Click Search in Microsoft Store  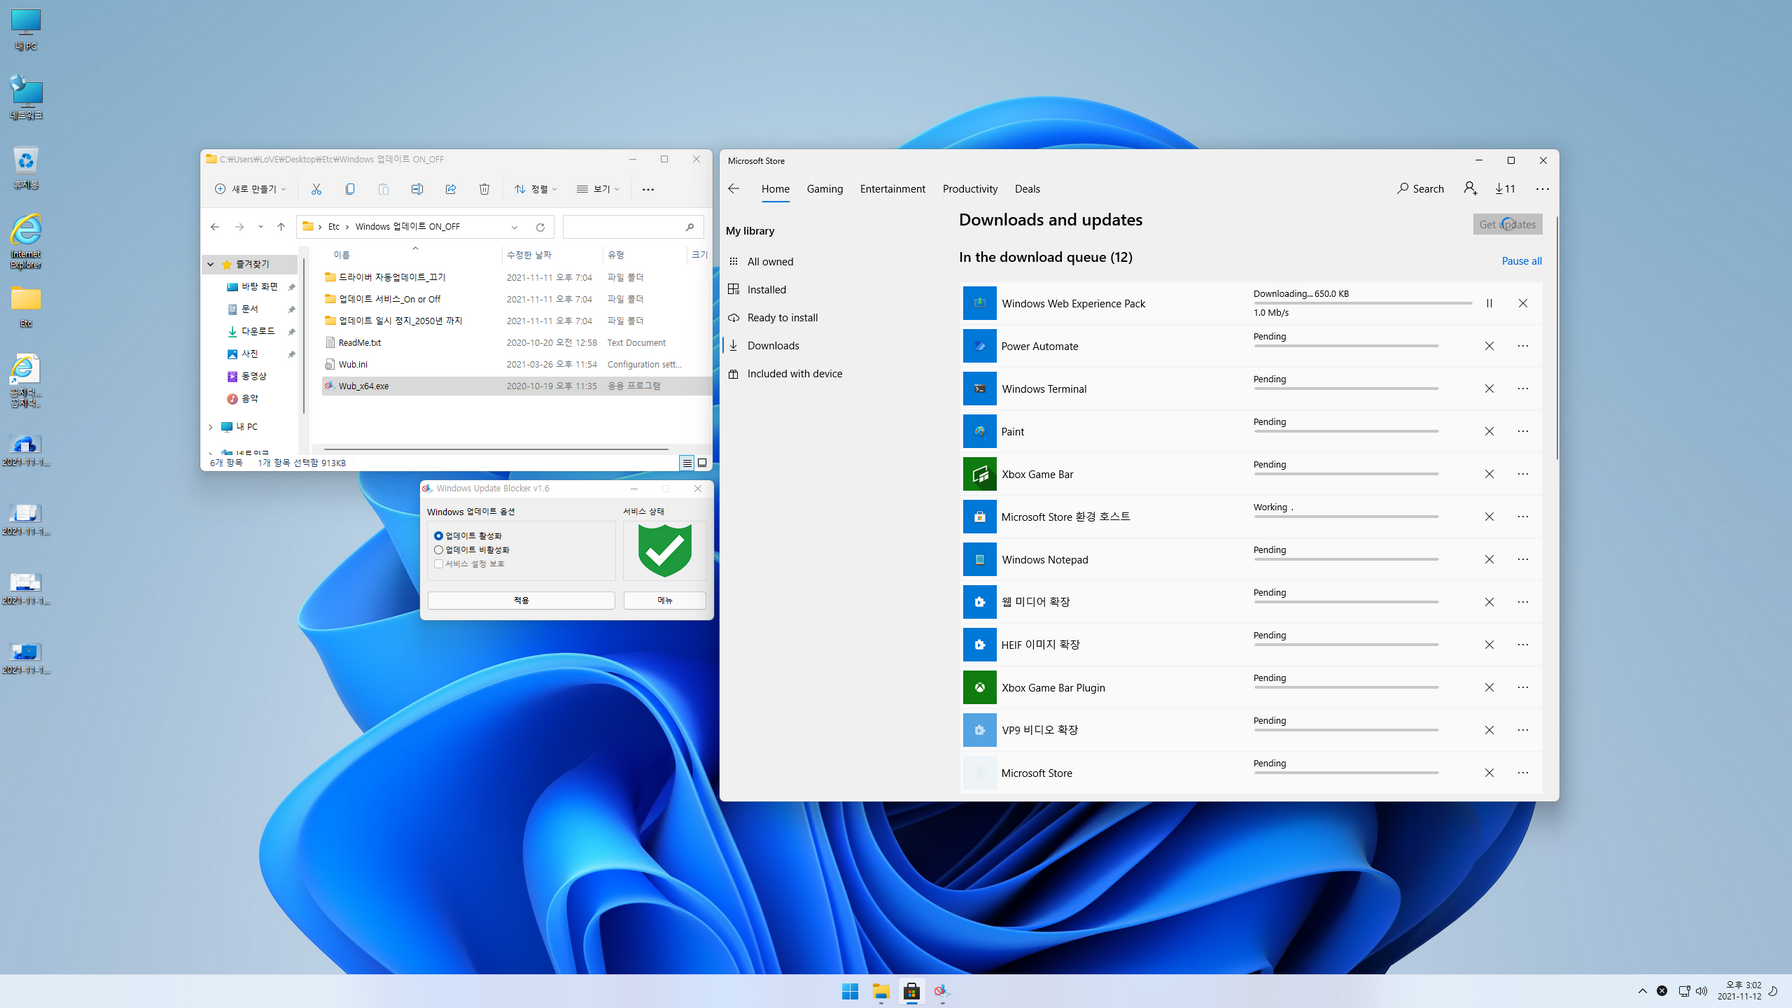(1420, 188)
